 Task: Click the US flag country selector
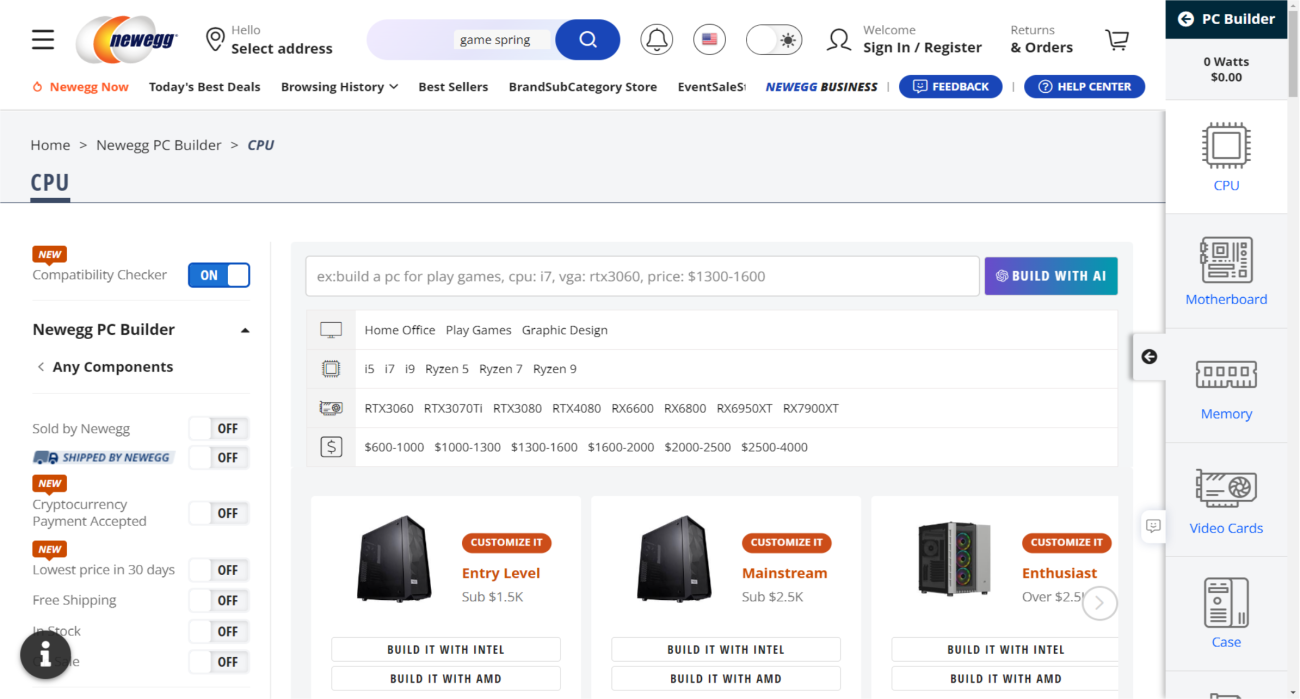710,40
